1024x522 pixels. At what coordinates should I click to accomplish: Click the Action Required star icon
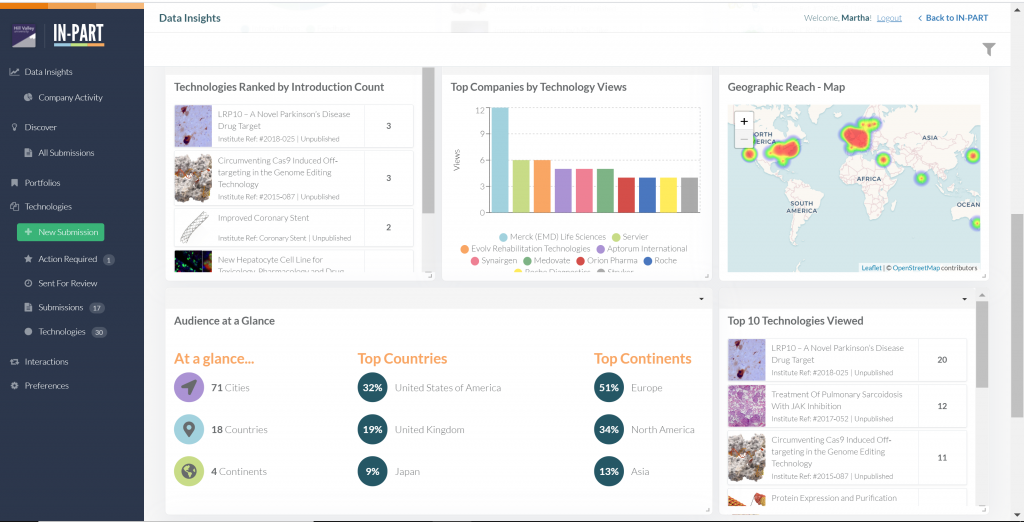pyautogui.click(x=28, y=259)
